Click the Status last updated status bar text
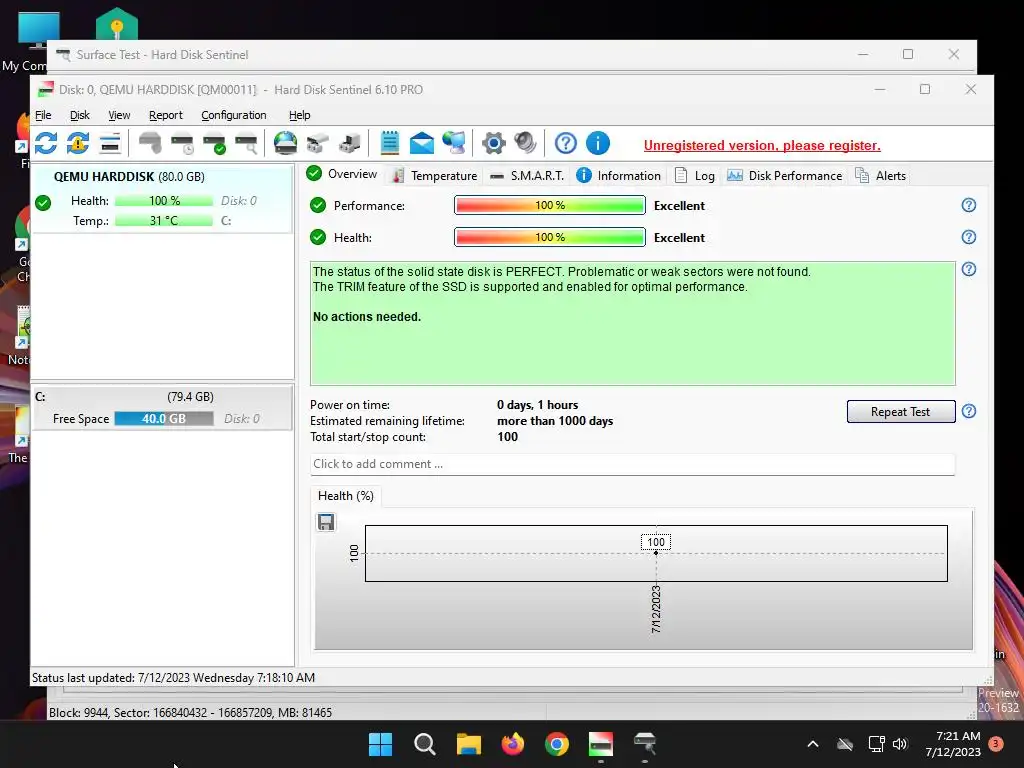Screen dimensions: 1024x768 point(173,678)
